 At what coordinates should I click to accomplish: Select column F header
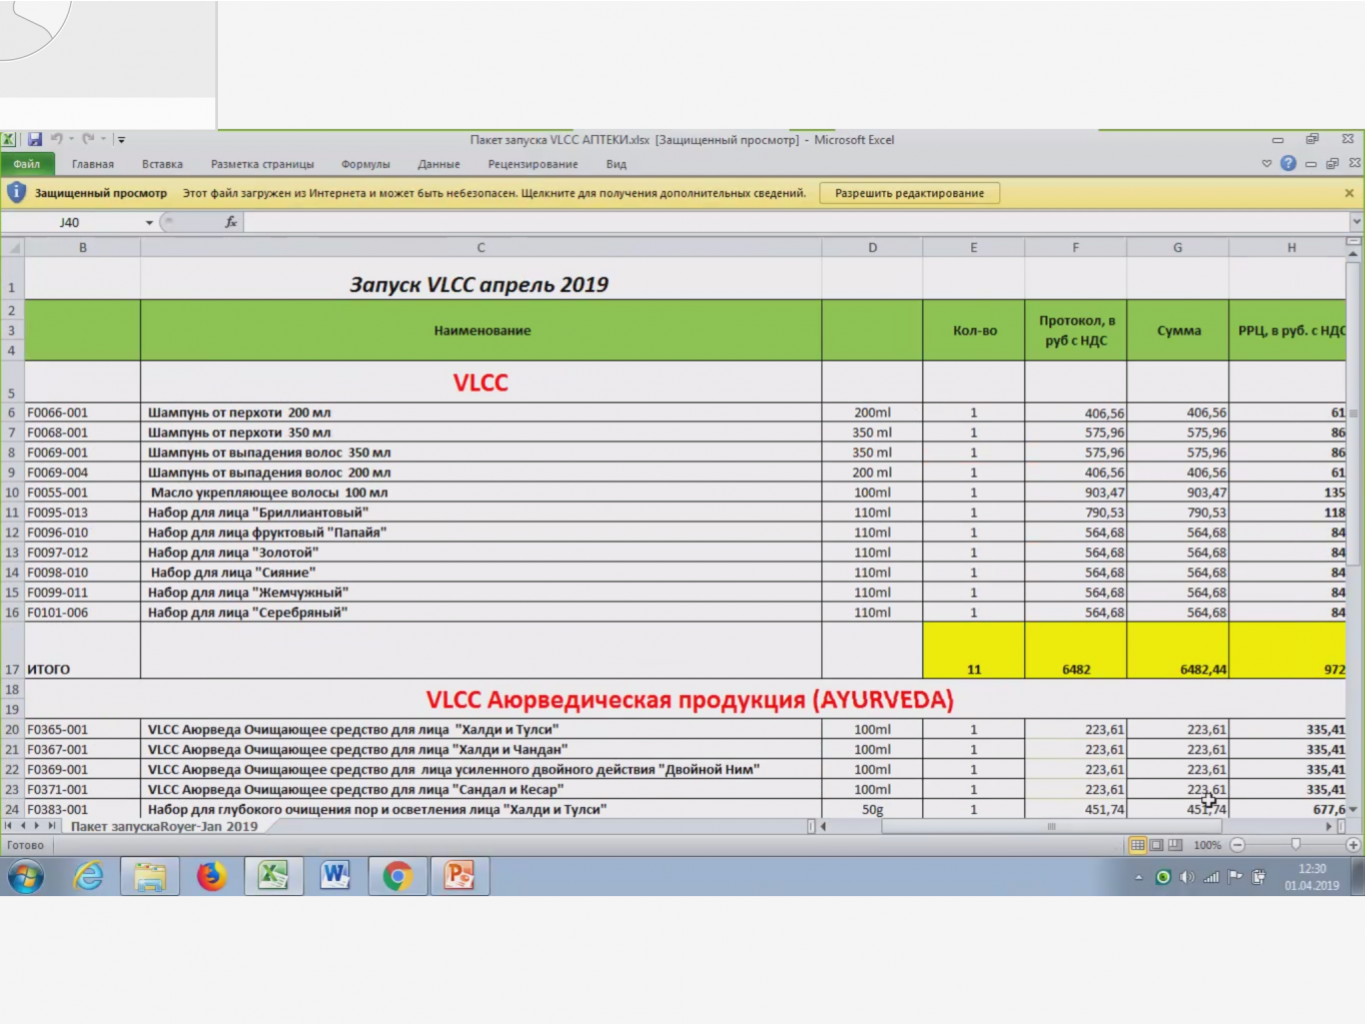pyautogui.click(x=1076, y=247)
